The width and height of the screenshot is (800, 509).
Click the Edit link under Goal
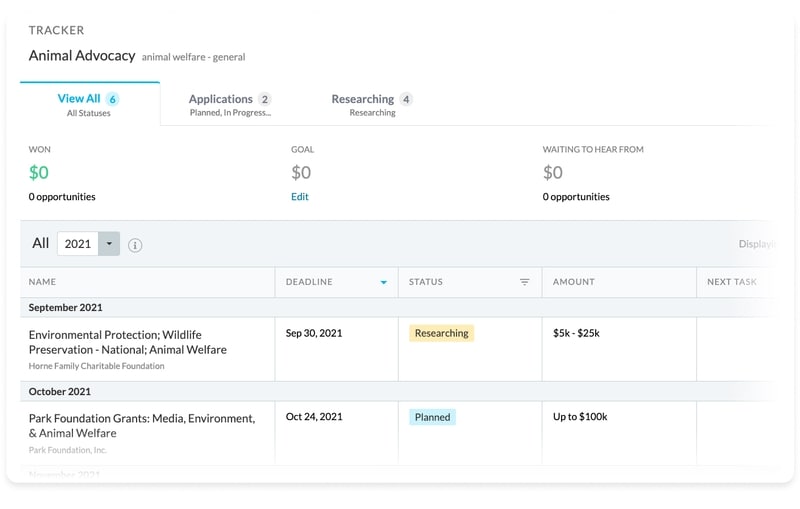[x=300, y=197]
